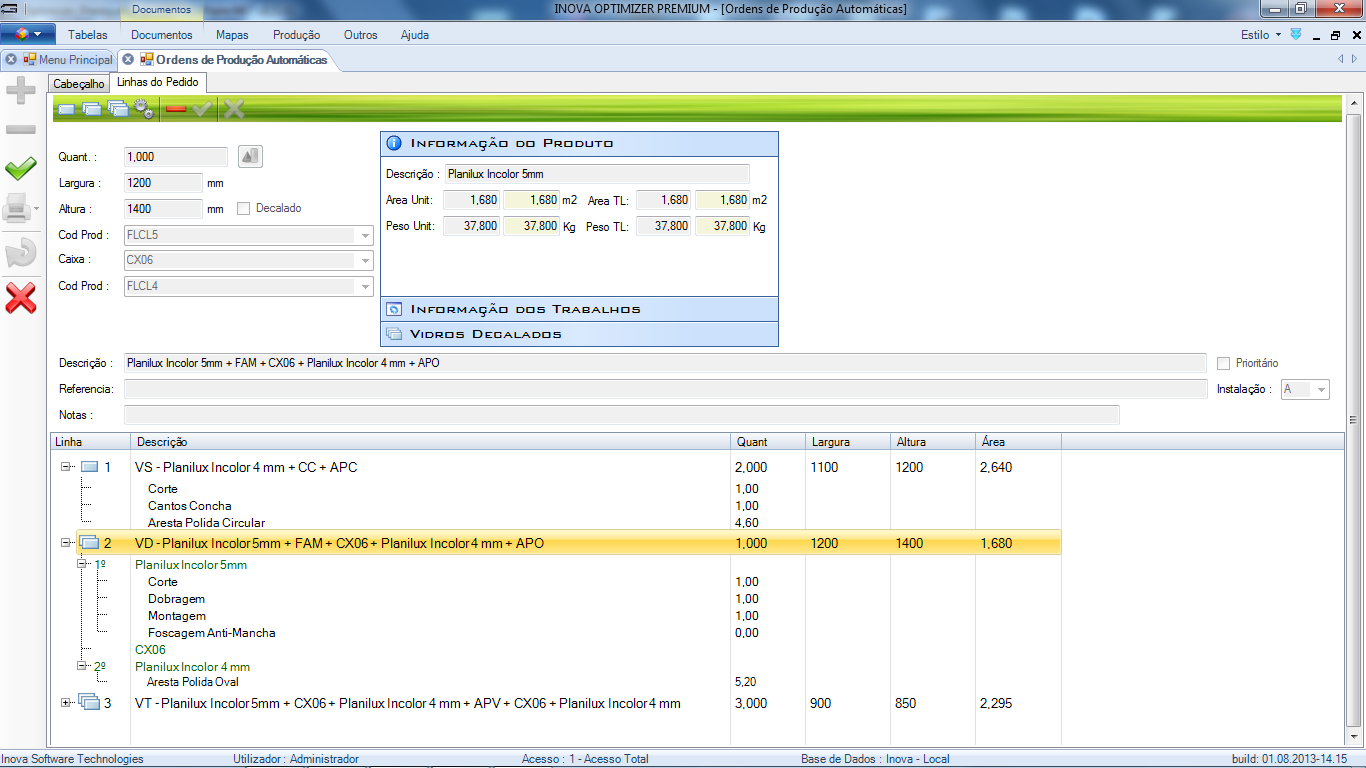Select the Cantos Concha tree row
Viewport: 1366px width, 768px height.
(x=189, y=506)
